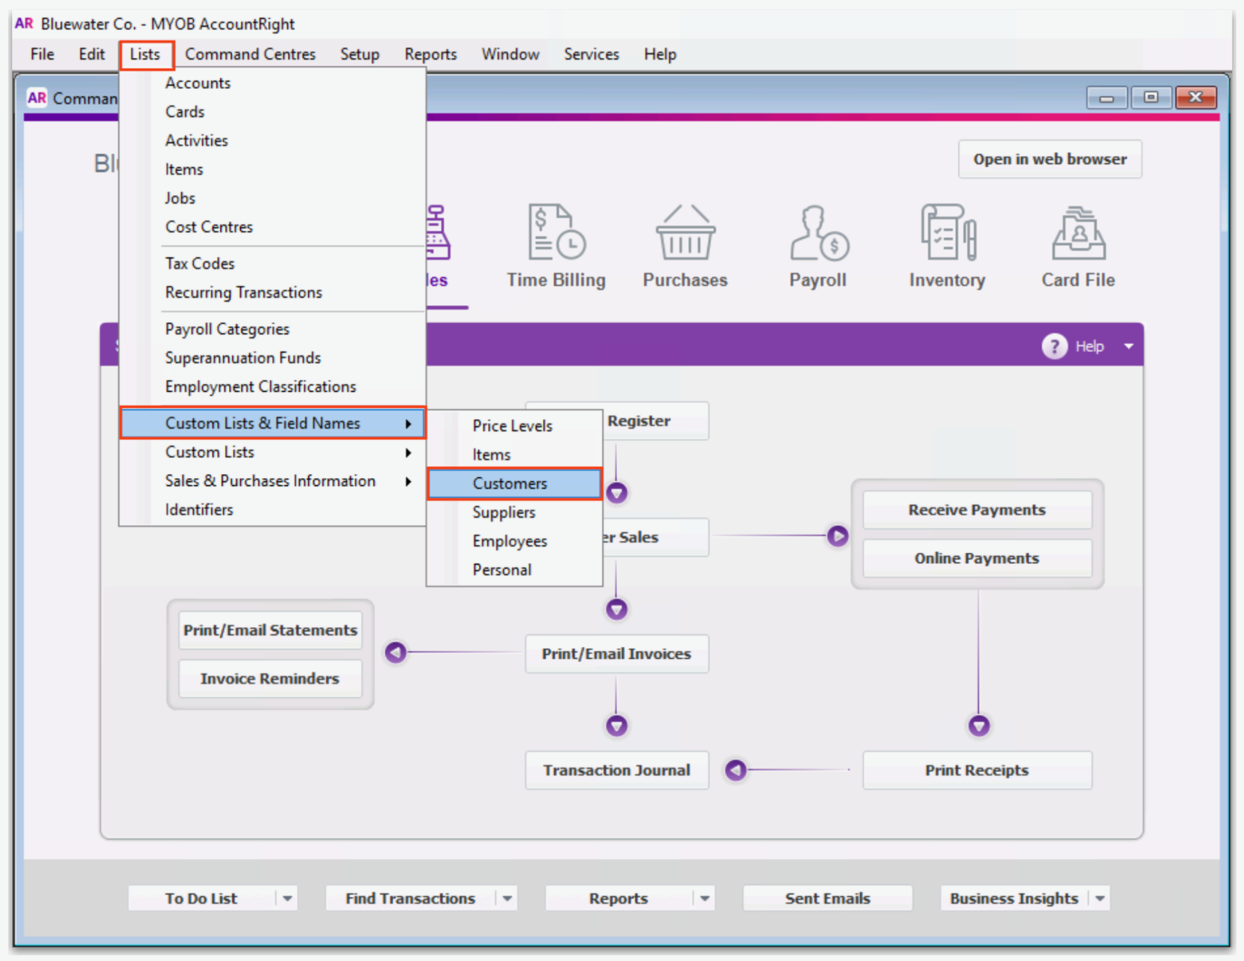Click the Transaction Journal button

pos(617,770)
